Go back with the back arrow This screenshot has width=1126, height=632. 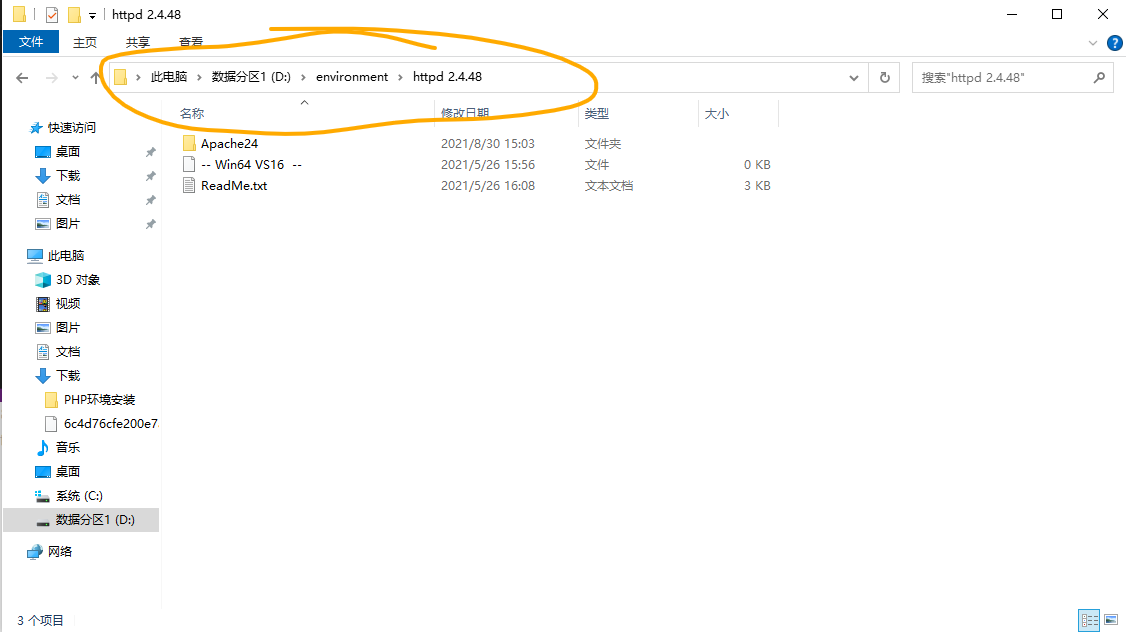(22, 78)
